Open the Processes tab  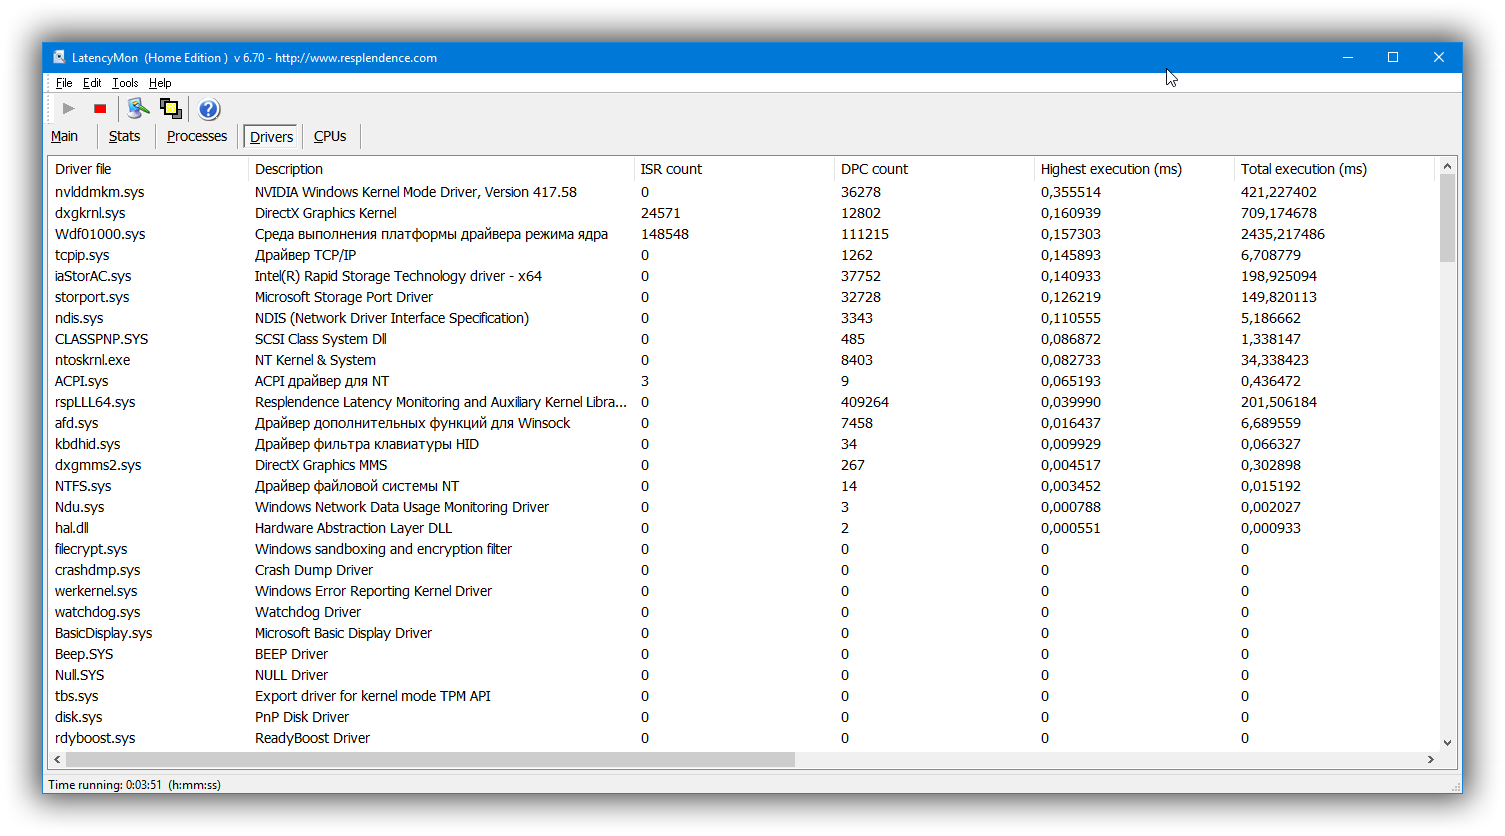197,136
